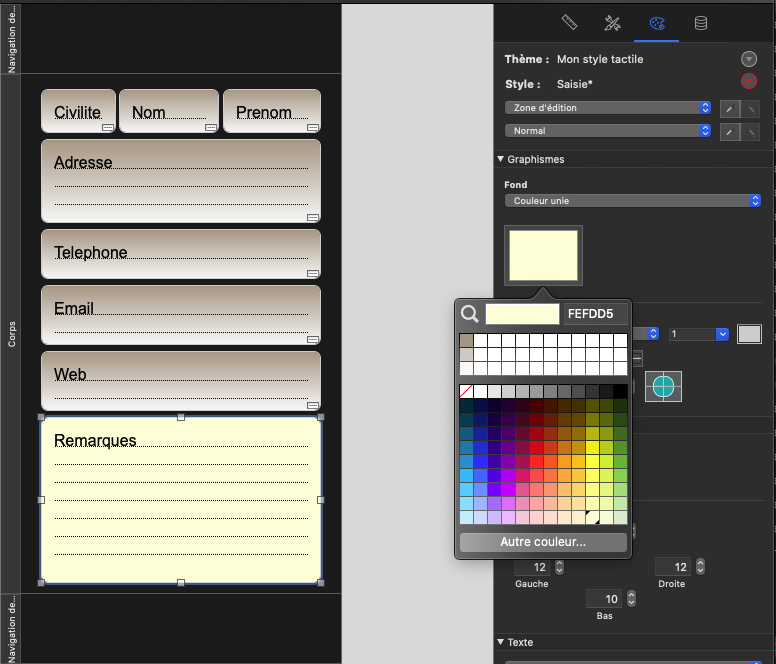Open the Couleur unie fill dropdown
This screenshot has height=664, width=776.
[632, 201]
